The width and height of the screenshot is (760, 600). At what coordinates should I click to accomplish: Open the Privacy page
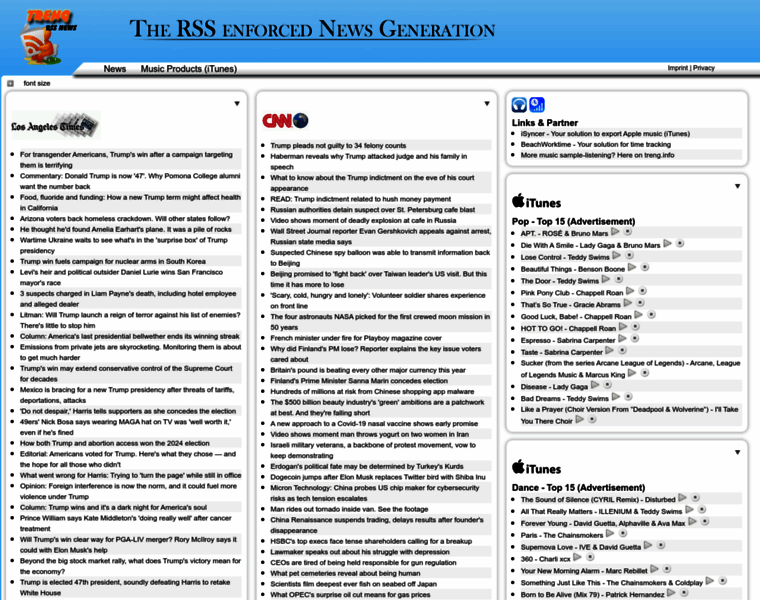(704, 68)
